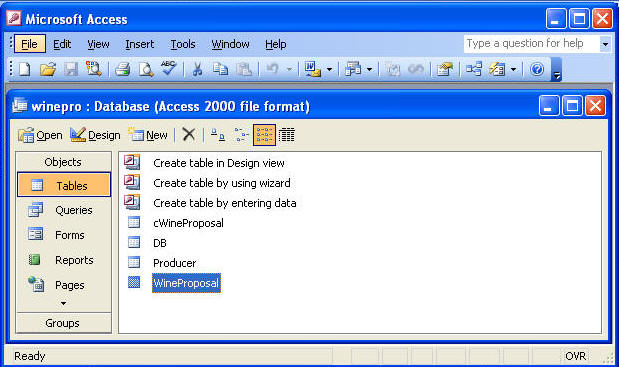Switch to Details view
The image size is (619, 367).
[287, 135]
